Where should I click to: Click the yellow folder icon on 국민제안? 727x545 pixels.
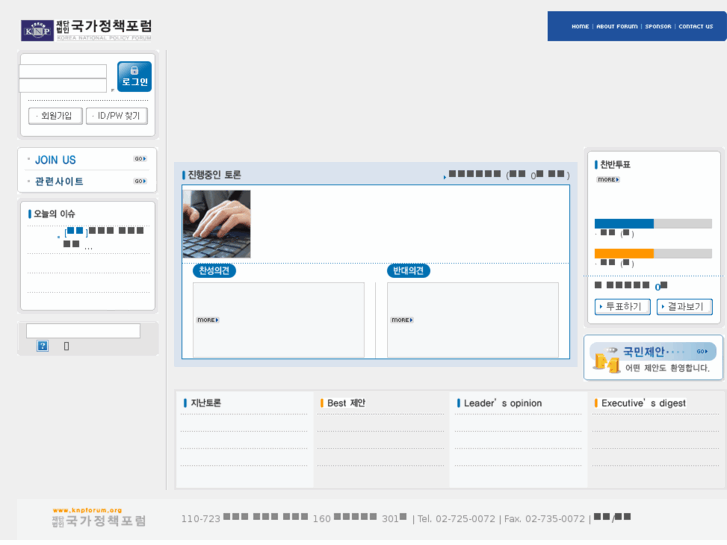coord(608,363)
